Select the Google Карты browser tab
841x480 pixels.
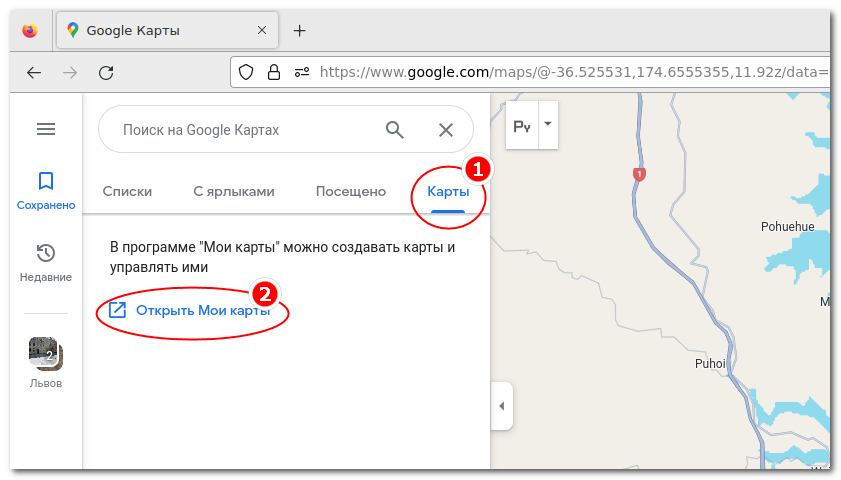(x=167, y=30)
